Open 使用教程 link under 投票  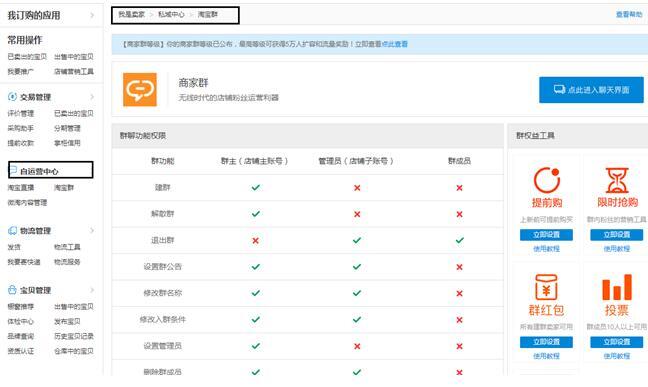[x=616, y=356]
